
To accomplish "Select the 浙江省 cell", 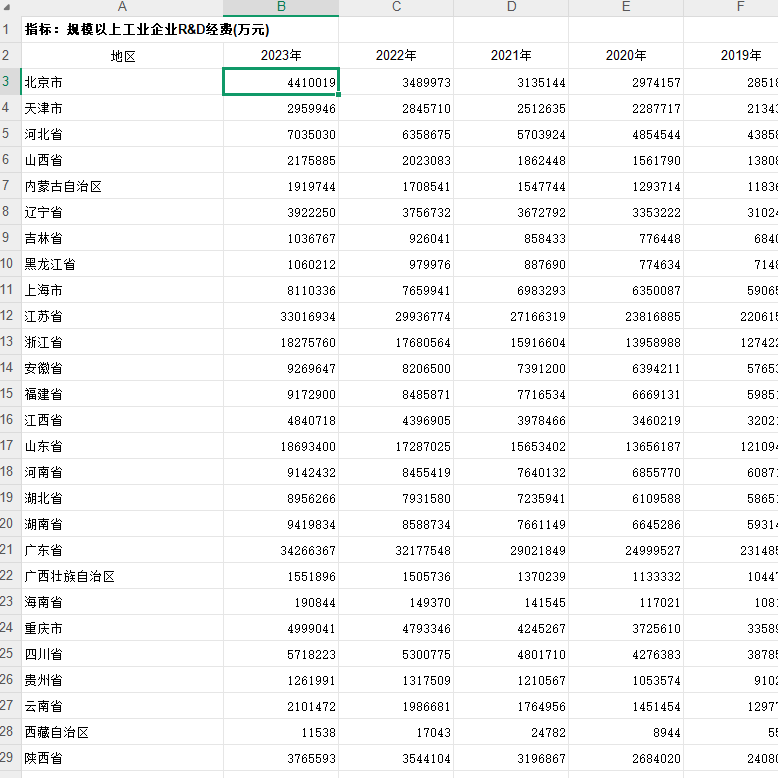I will [x=123, y=342].
